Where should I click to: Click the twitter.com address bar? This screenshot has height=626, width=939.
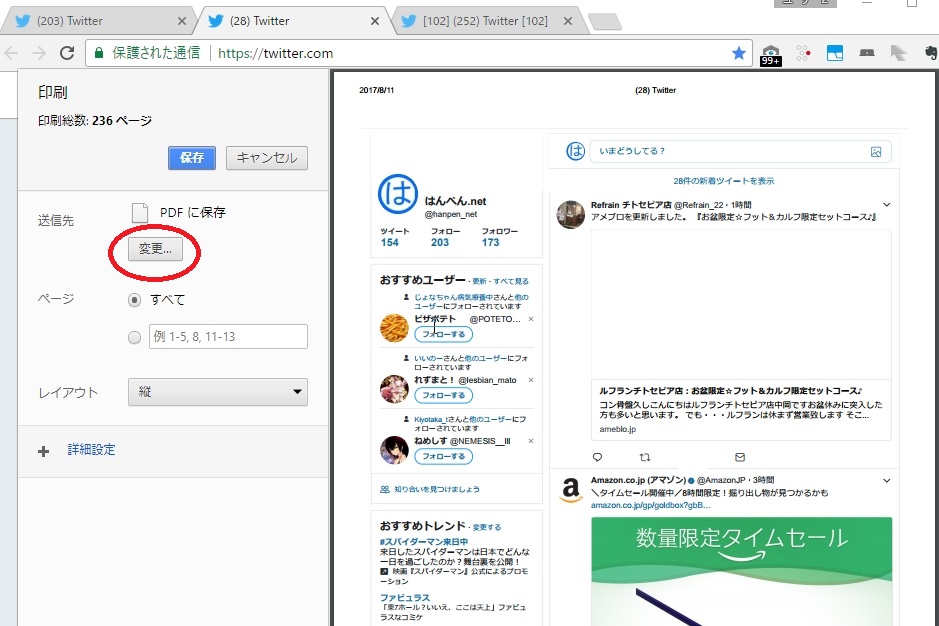click(x=418, y=53)
